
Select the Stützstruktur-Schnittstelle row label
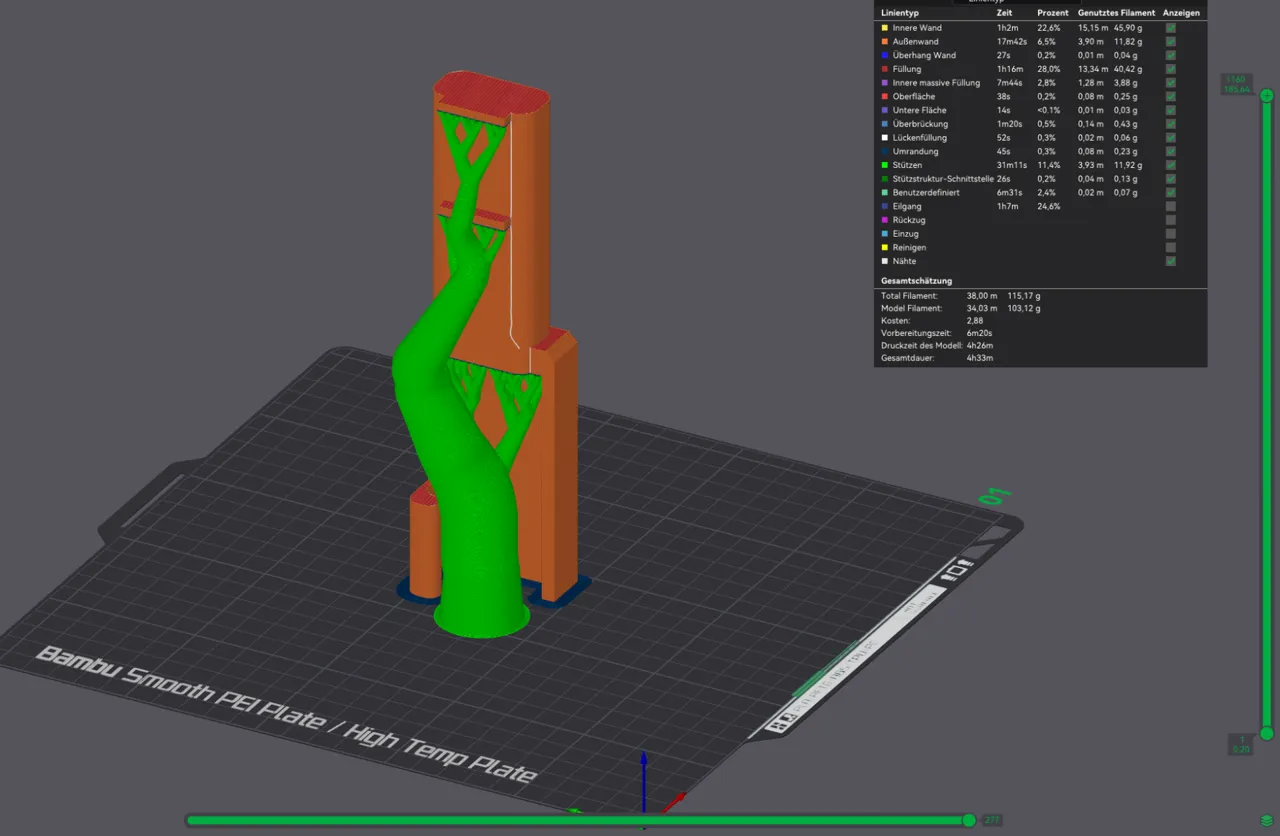[x=943, y=179]
